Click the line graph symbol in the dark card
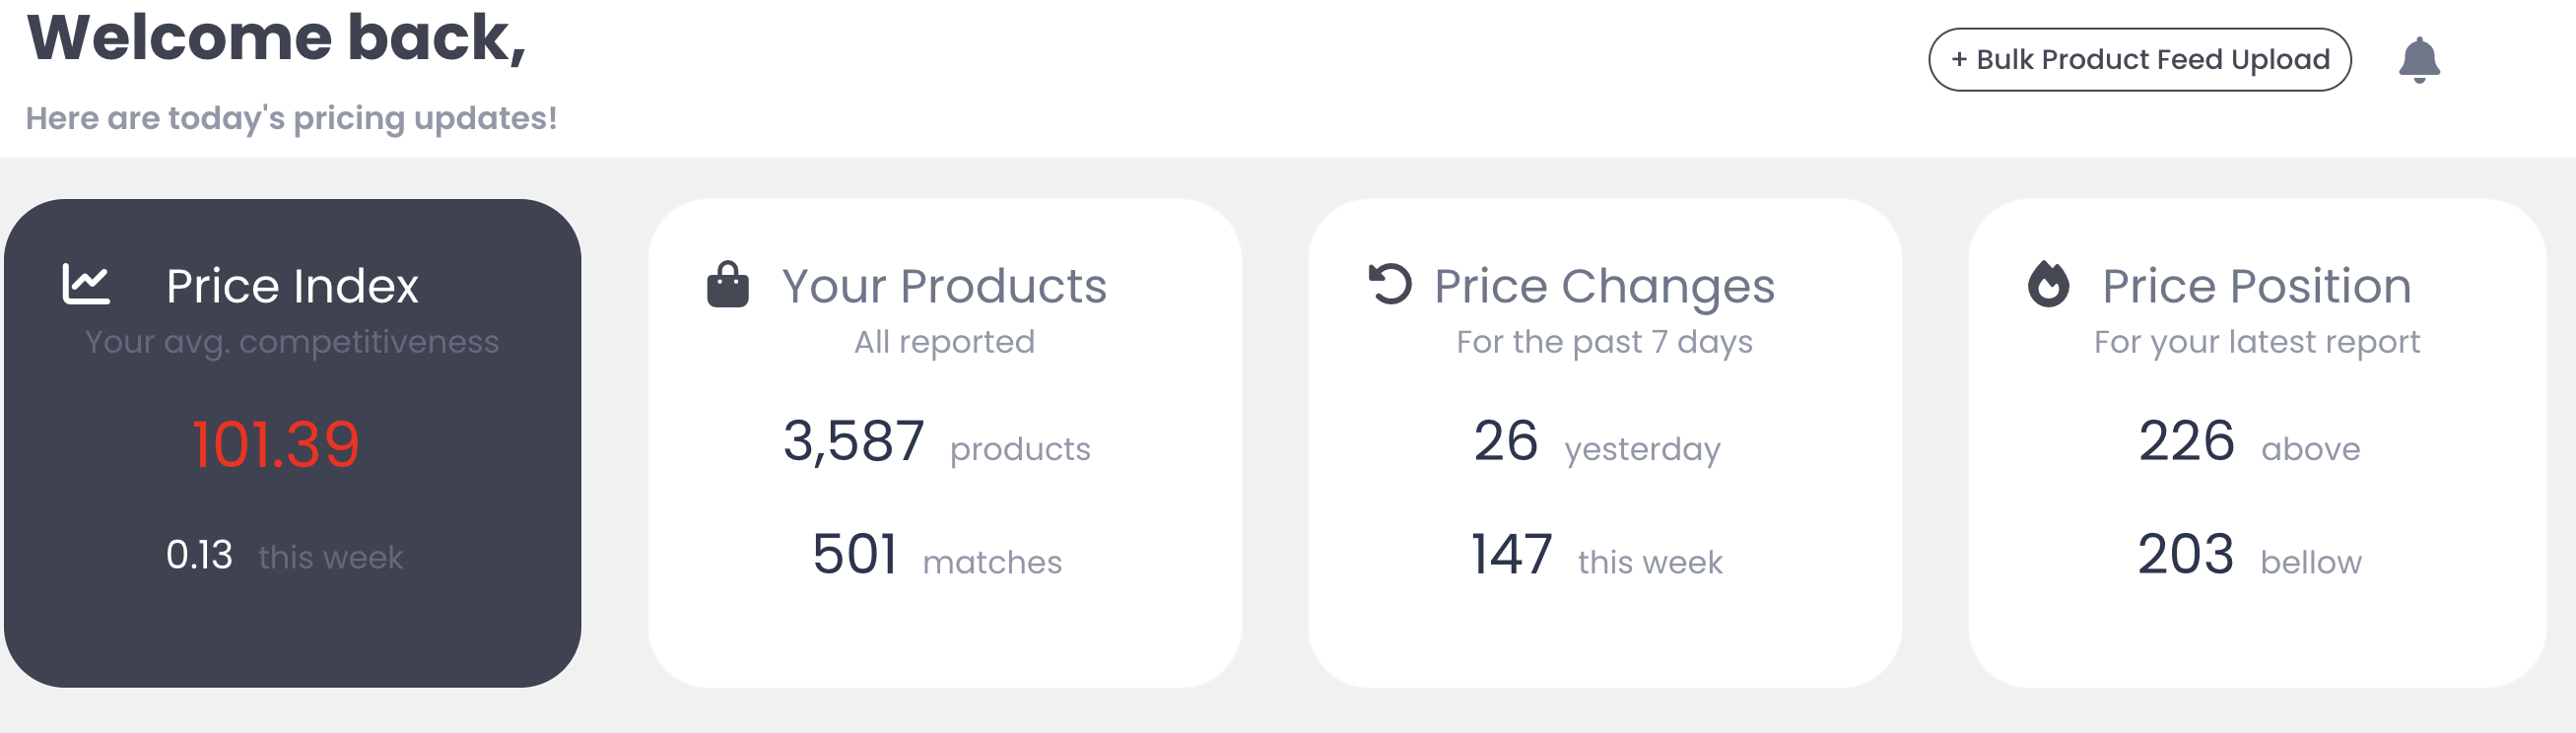This screenshot has height=733, width=2576. point(88,283)
